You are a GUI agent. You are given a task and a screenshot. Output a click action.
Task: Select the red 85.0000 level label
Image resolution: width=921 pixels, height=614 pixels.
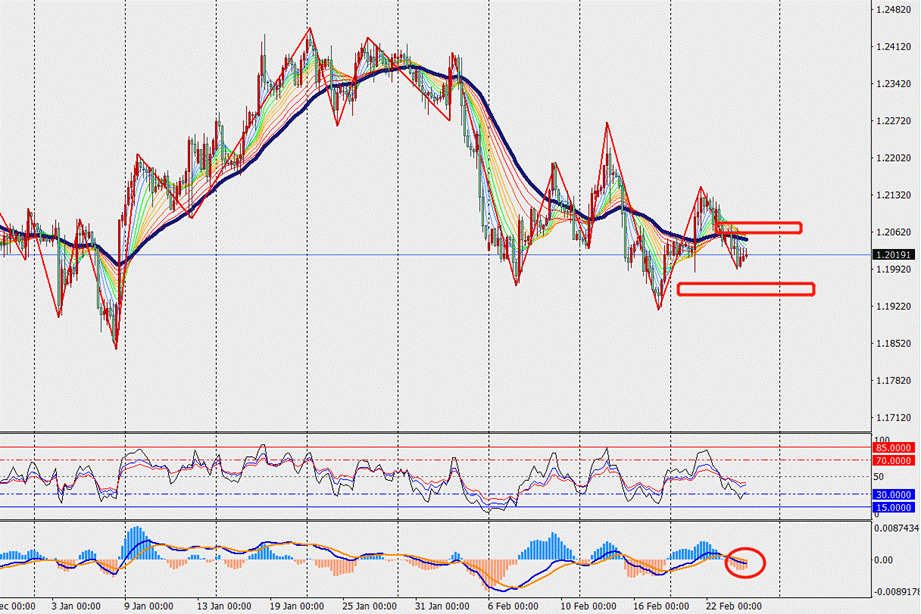tap(895, 448)
